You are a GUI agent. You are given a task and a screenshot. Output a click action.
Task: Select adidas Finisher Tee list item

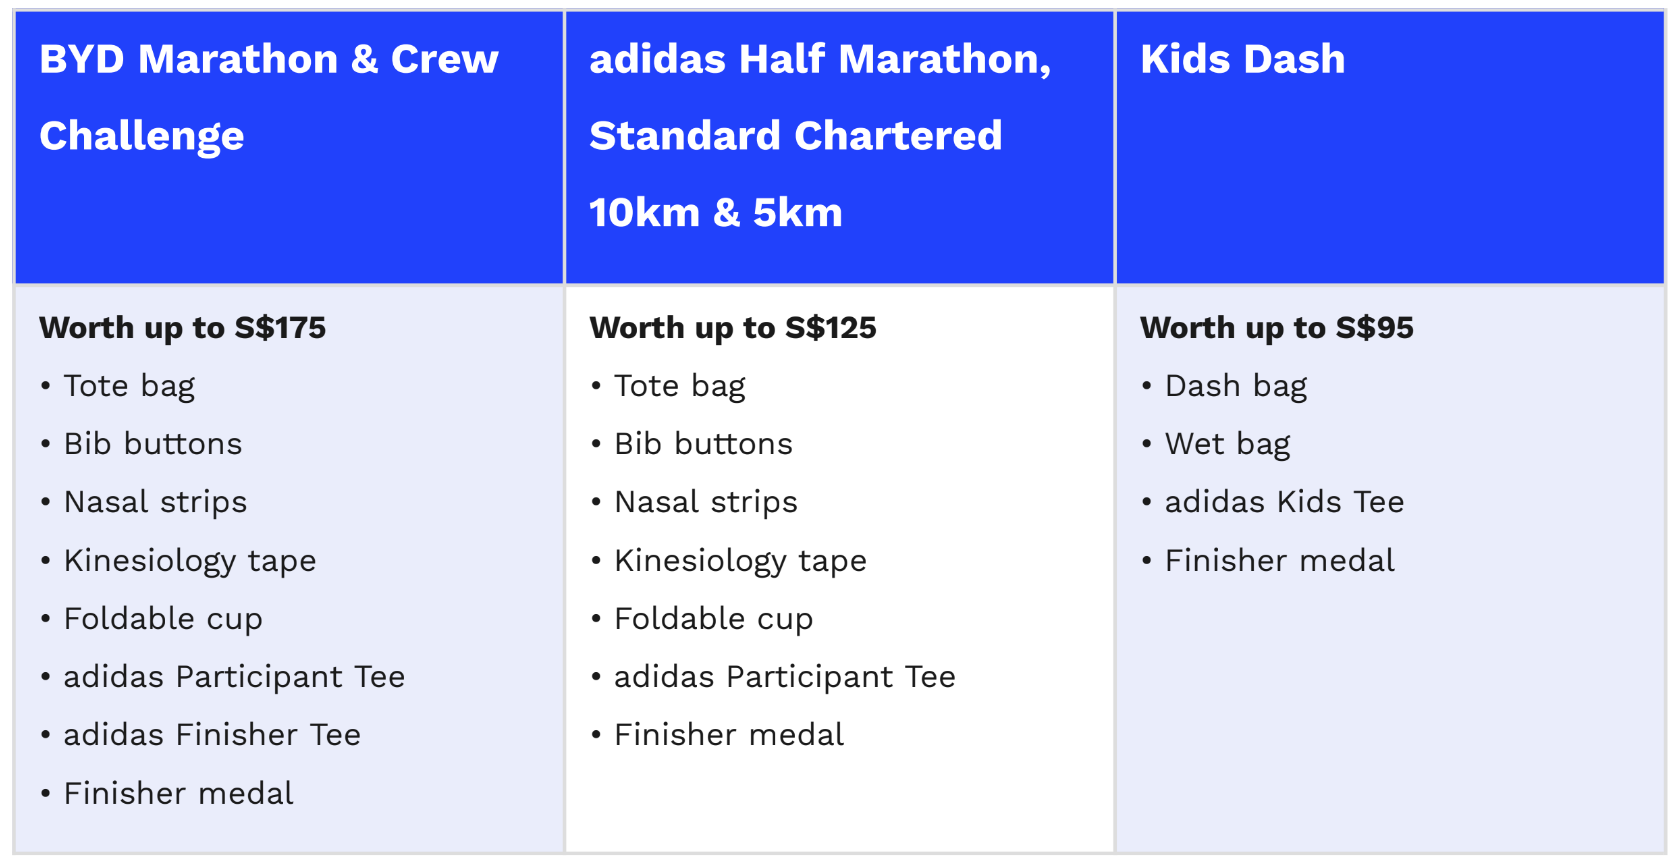(x=212, y=735)
